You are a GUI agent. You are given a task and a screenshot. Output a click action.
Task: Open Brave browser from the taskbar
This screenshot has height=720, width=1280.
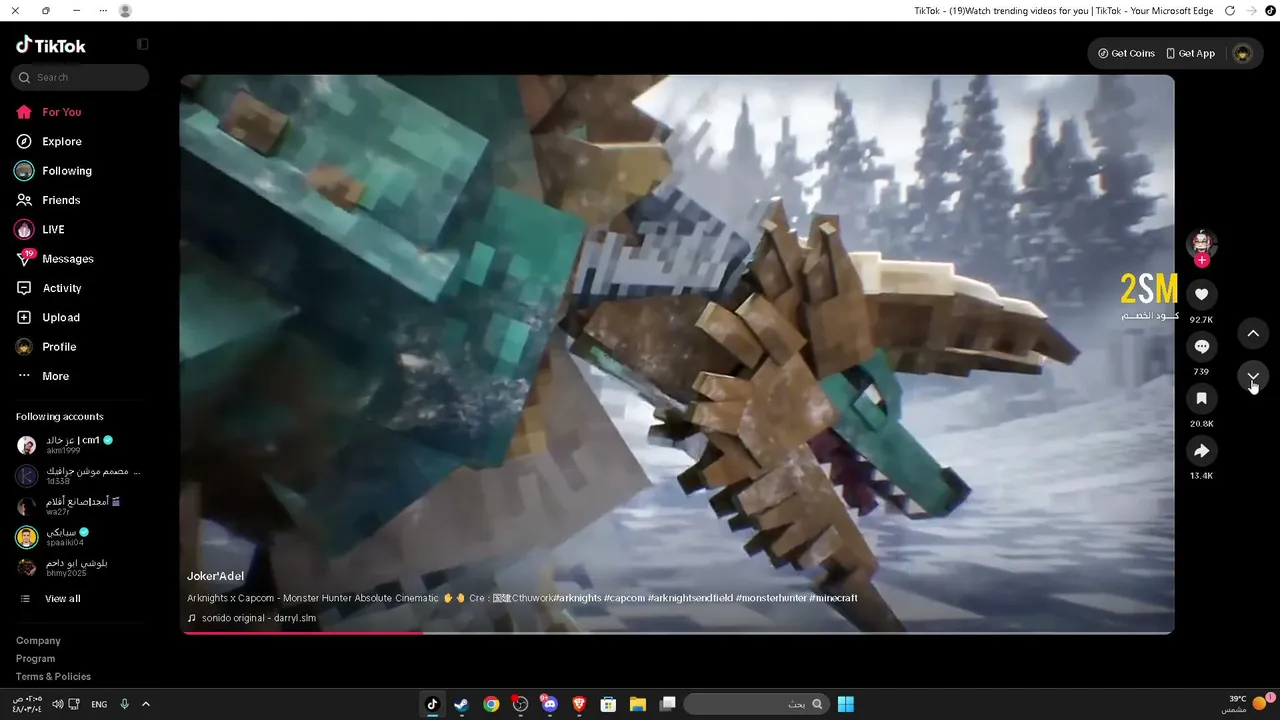(x=579, y=704)
